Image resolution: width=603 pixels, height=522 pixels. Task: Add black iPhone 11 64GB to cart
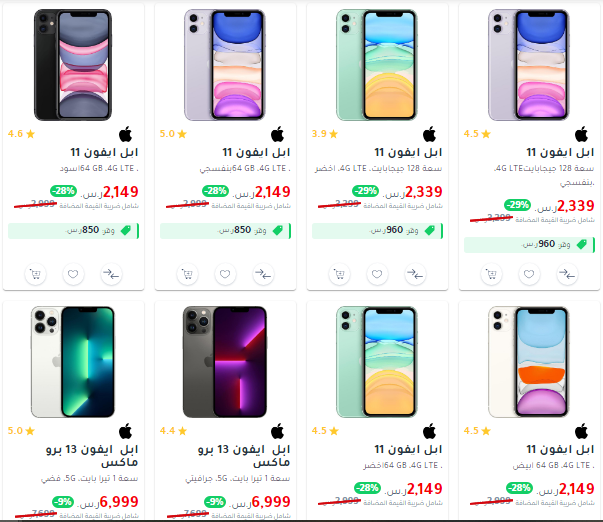coord(35,275)
